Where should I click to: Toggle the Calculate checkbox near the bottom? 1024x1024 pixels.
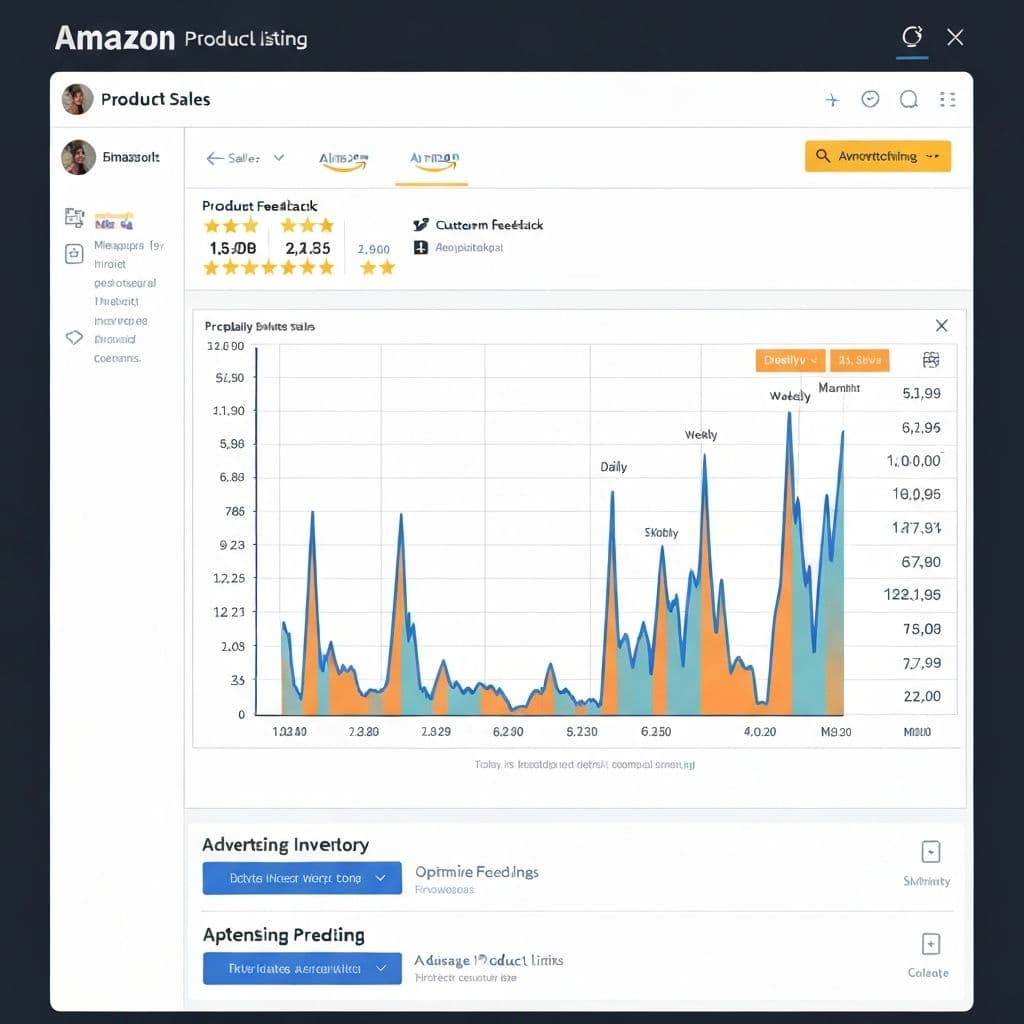click(x=929, y=943)
